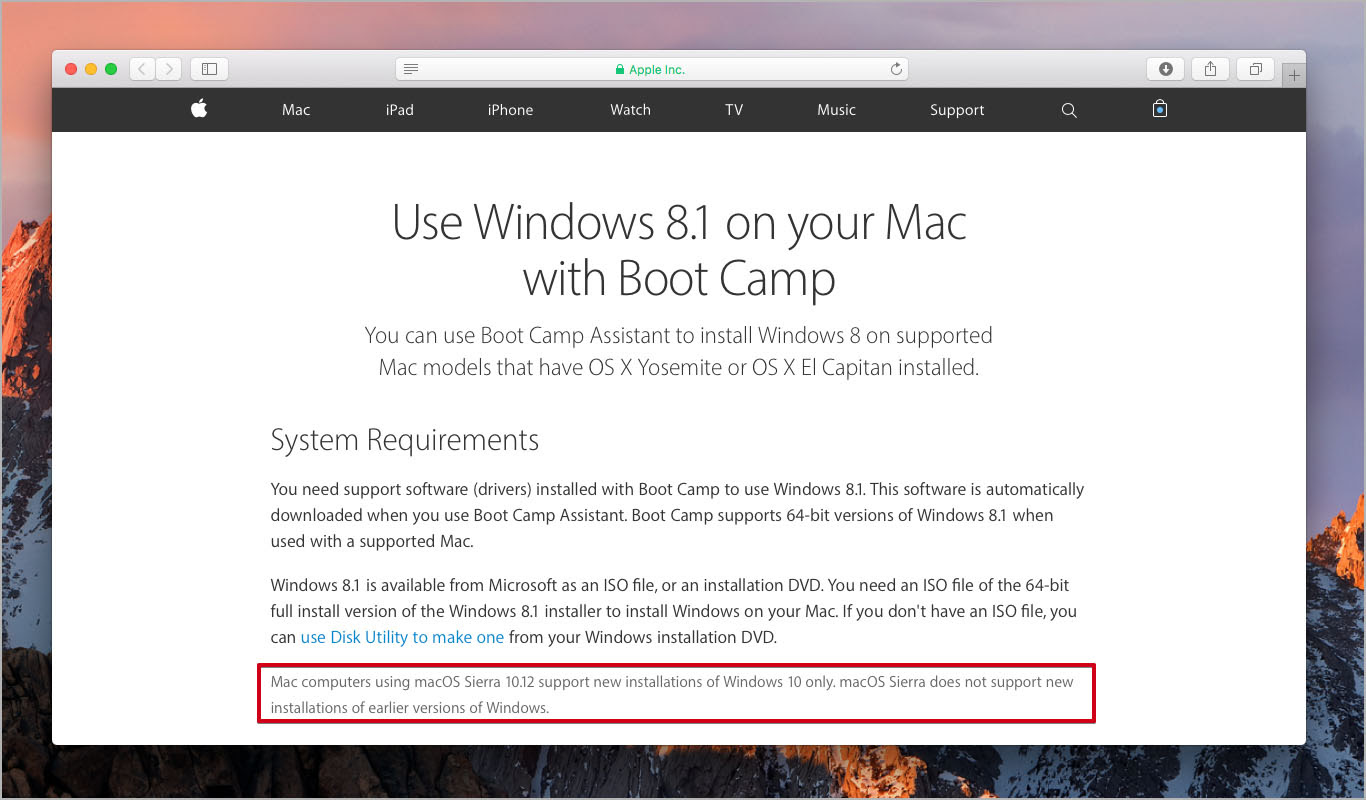
Task: Click the Apple logo in nav bar
Action: coord(199,109)
